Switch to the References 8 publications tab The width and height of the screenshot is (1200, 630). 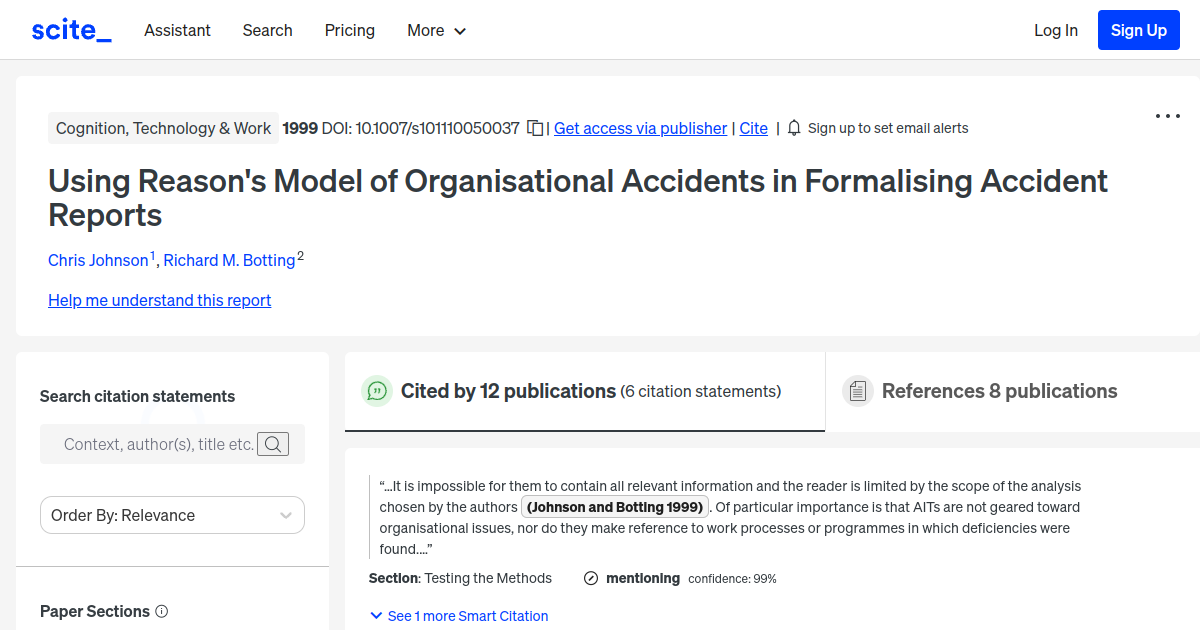click(x=999, y=391)
